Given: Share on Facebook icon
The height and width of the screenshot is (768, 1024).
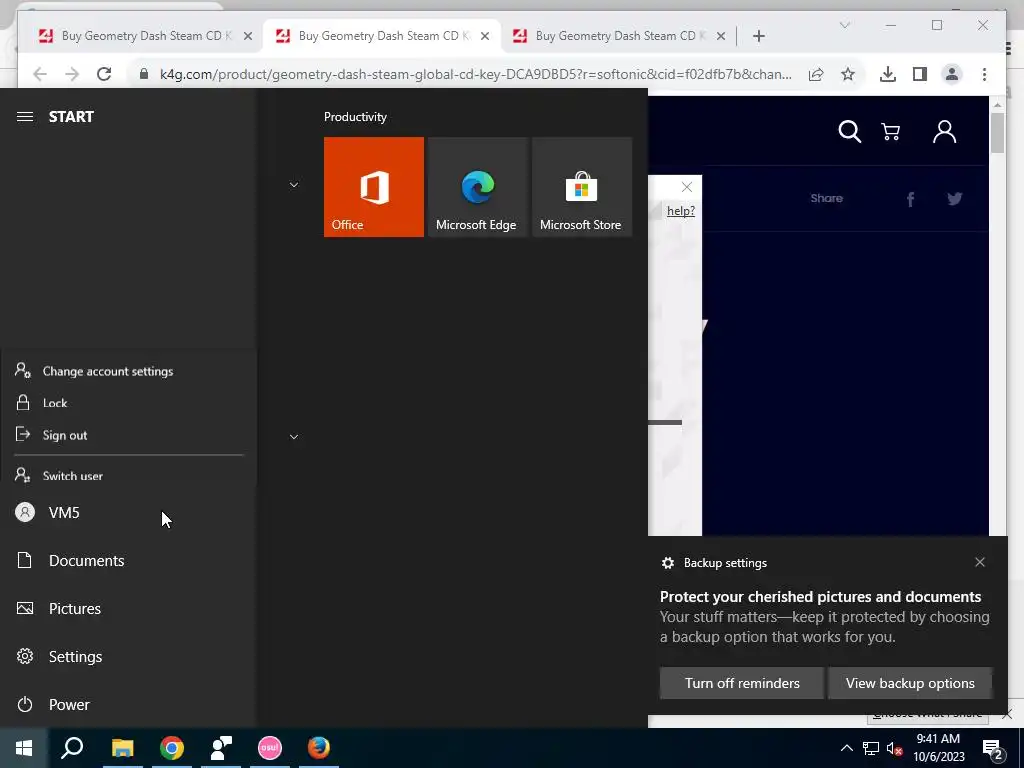Looking at the screenshot, I should [x=910, y=199].
